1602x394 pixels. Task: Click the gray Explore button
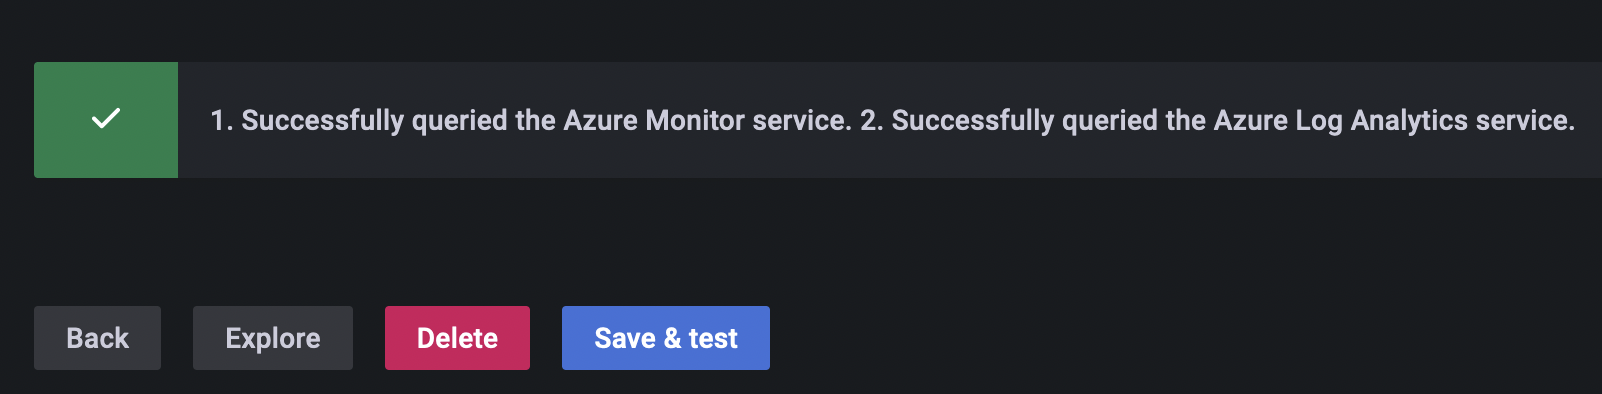click(273, 338)
